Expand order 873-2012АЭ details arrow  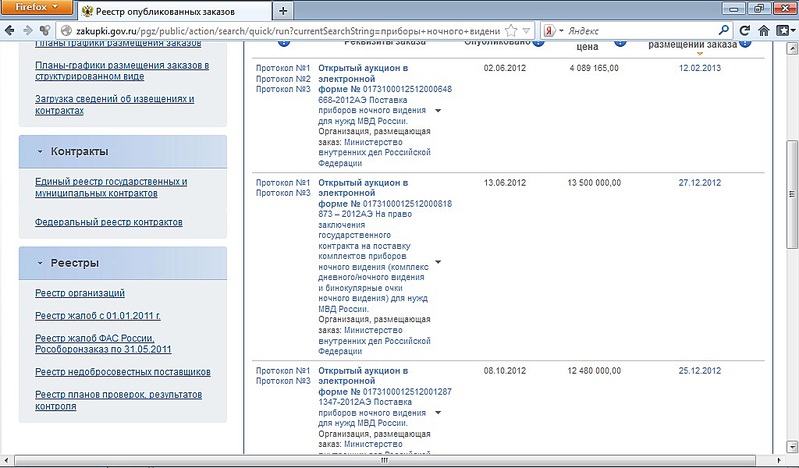[x=438, y=262]
